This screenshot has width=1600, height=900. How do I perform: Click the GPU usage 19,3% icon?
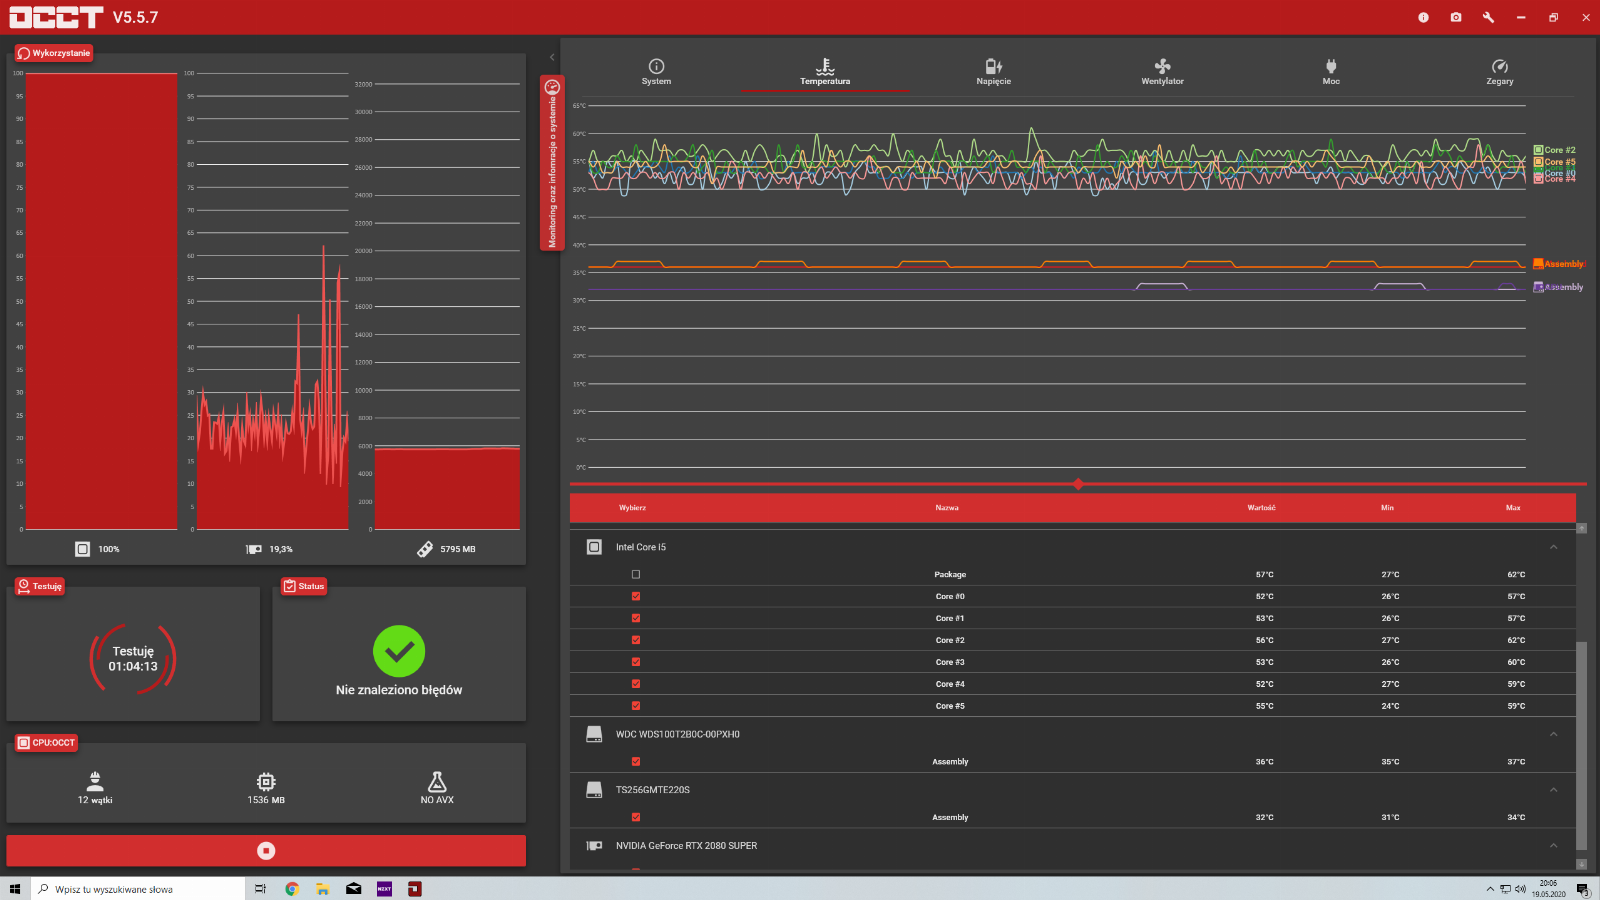point(254,549)
